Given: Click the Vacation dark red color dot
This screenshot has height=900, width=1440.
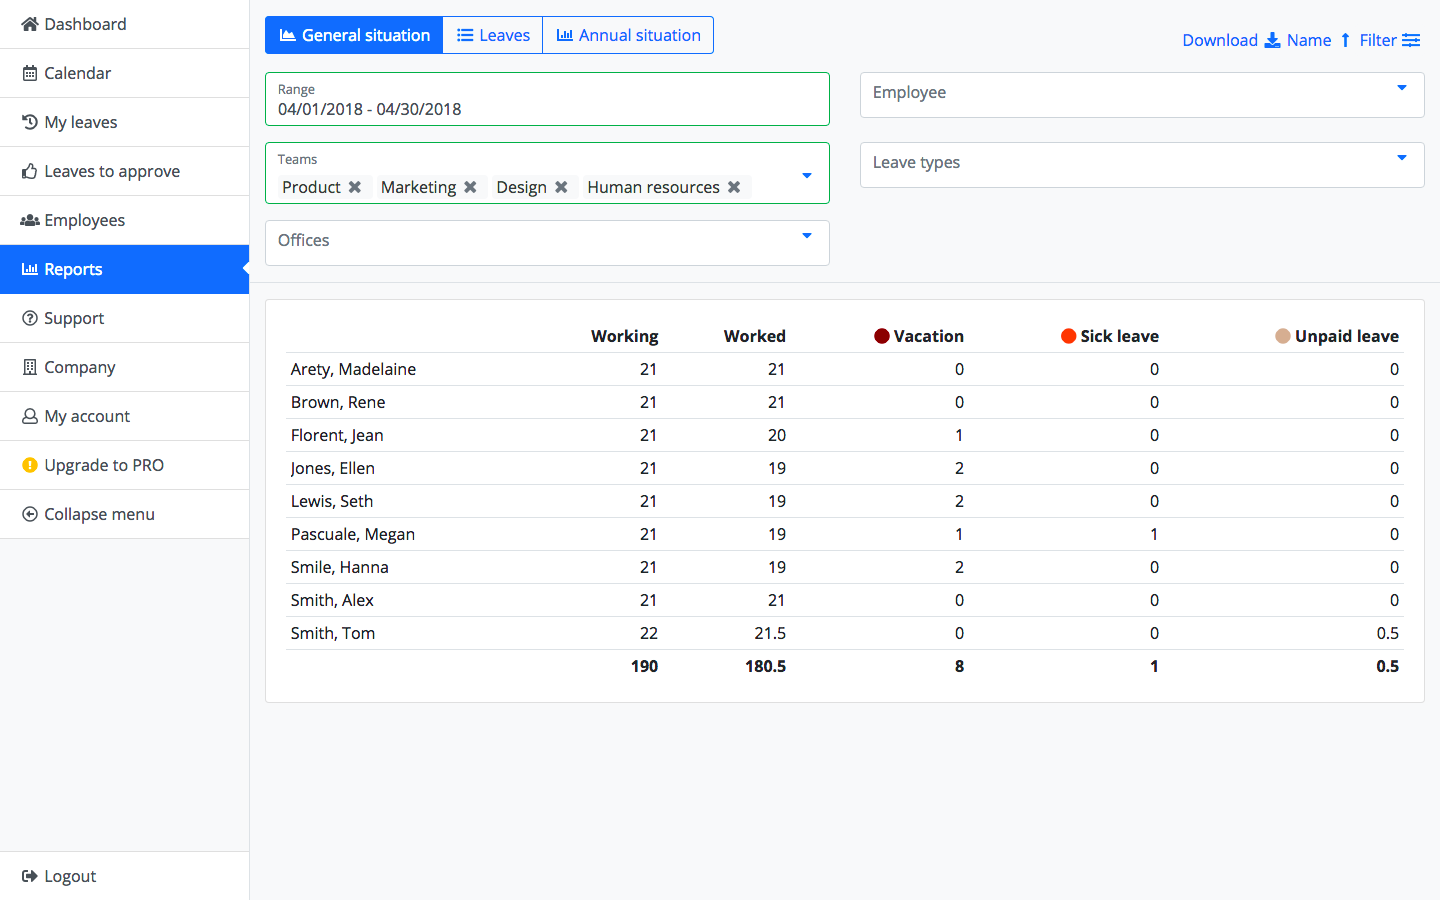Looking at the screenshot, I should click(x=882, y=336).
